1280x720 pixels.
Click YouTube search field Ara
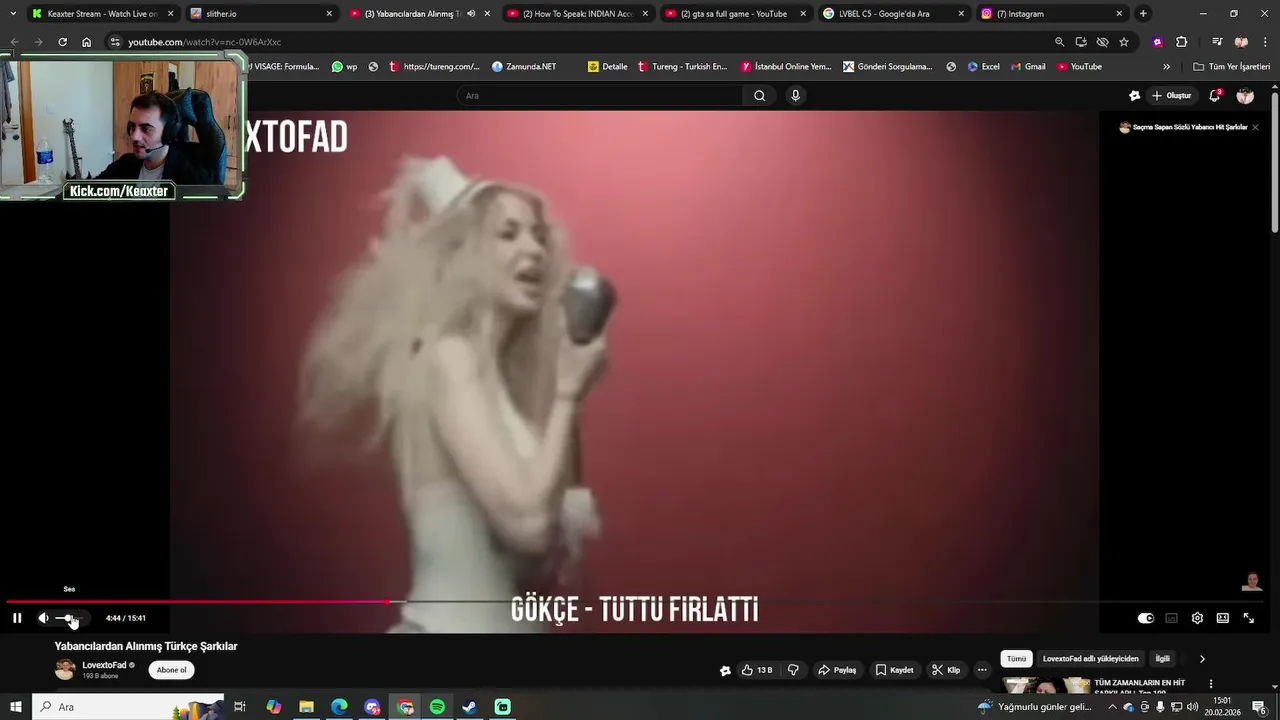[600, 96]
